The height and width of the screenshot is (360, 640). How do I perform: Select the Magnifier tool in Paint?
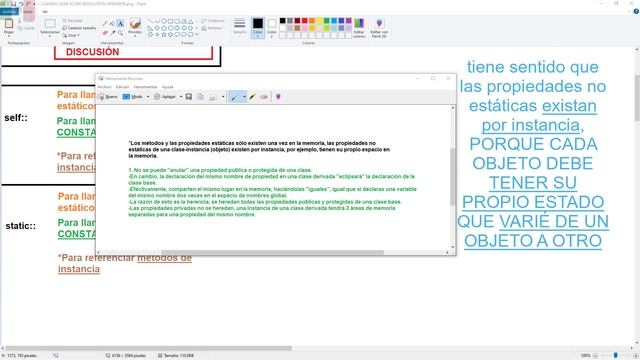[120, 33]
